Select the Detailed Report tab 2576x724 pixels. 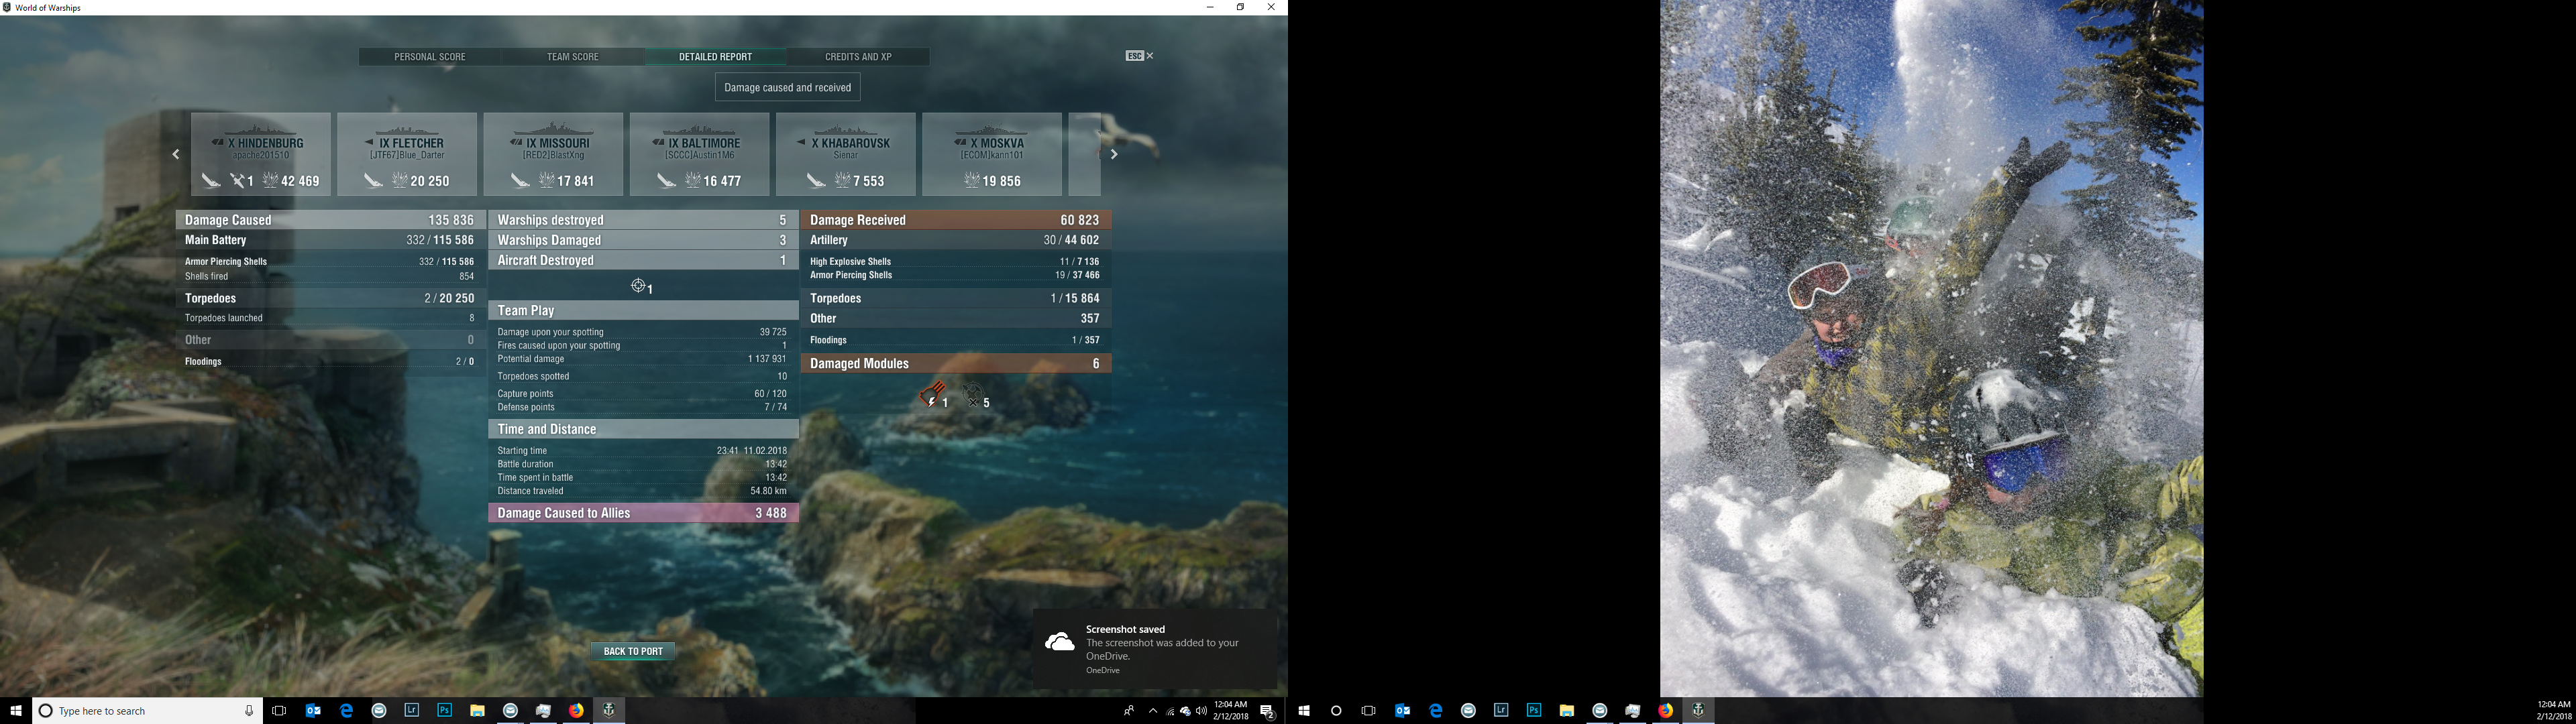[x=715, y=57]
